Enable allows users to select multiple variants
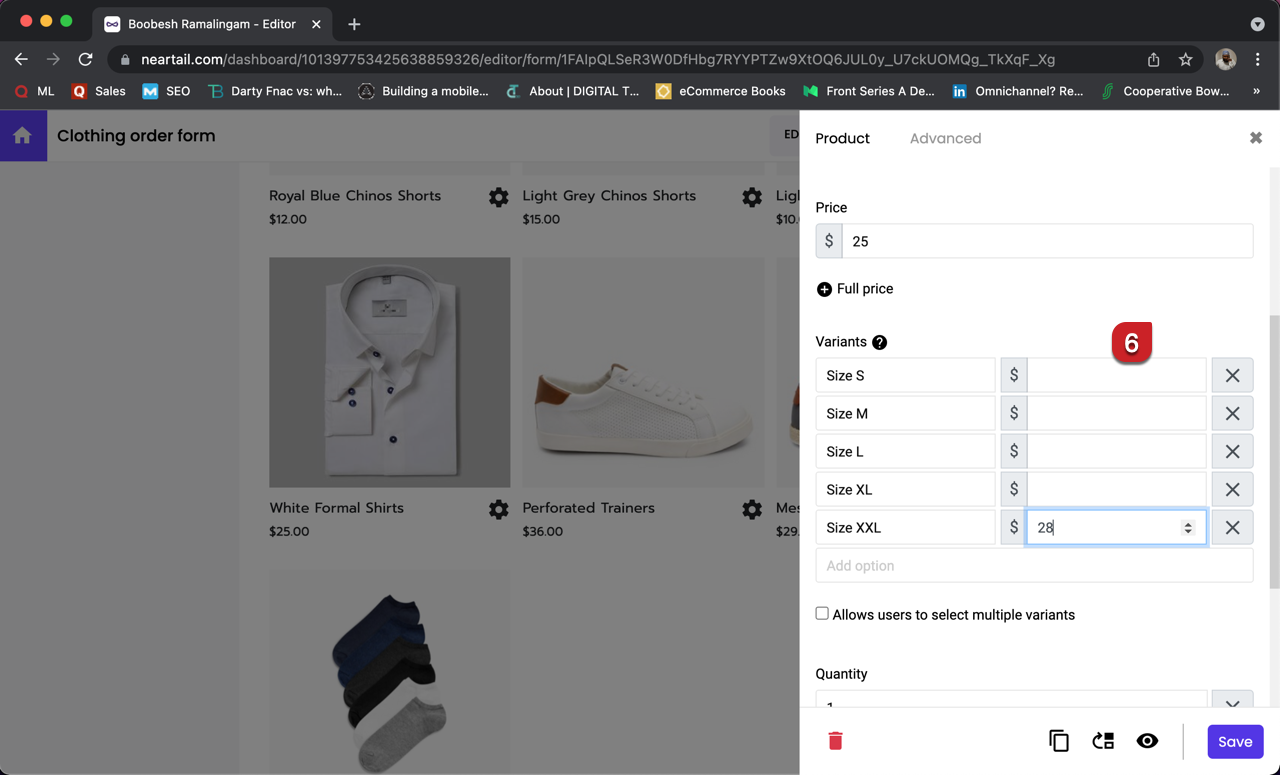 [822, 614]
